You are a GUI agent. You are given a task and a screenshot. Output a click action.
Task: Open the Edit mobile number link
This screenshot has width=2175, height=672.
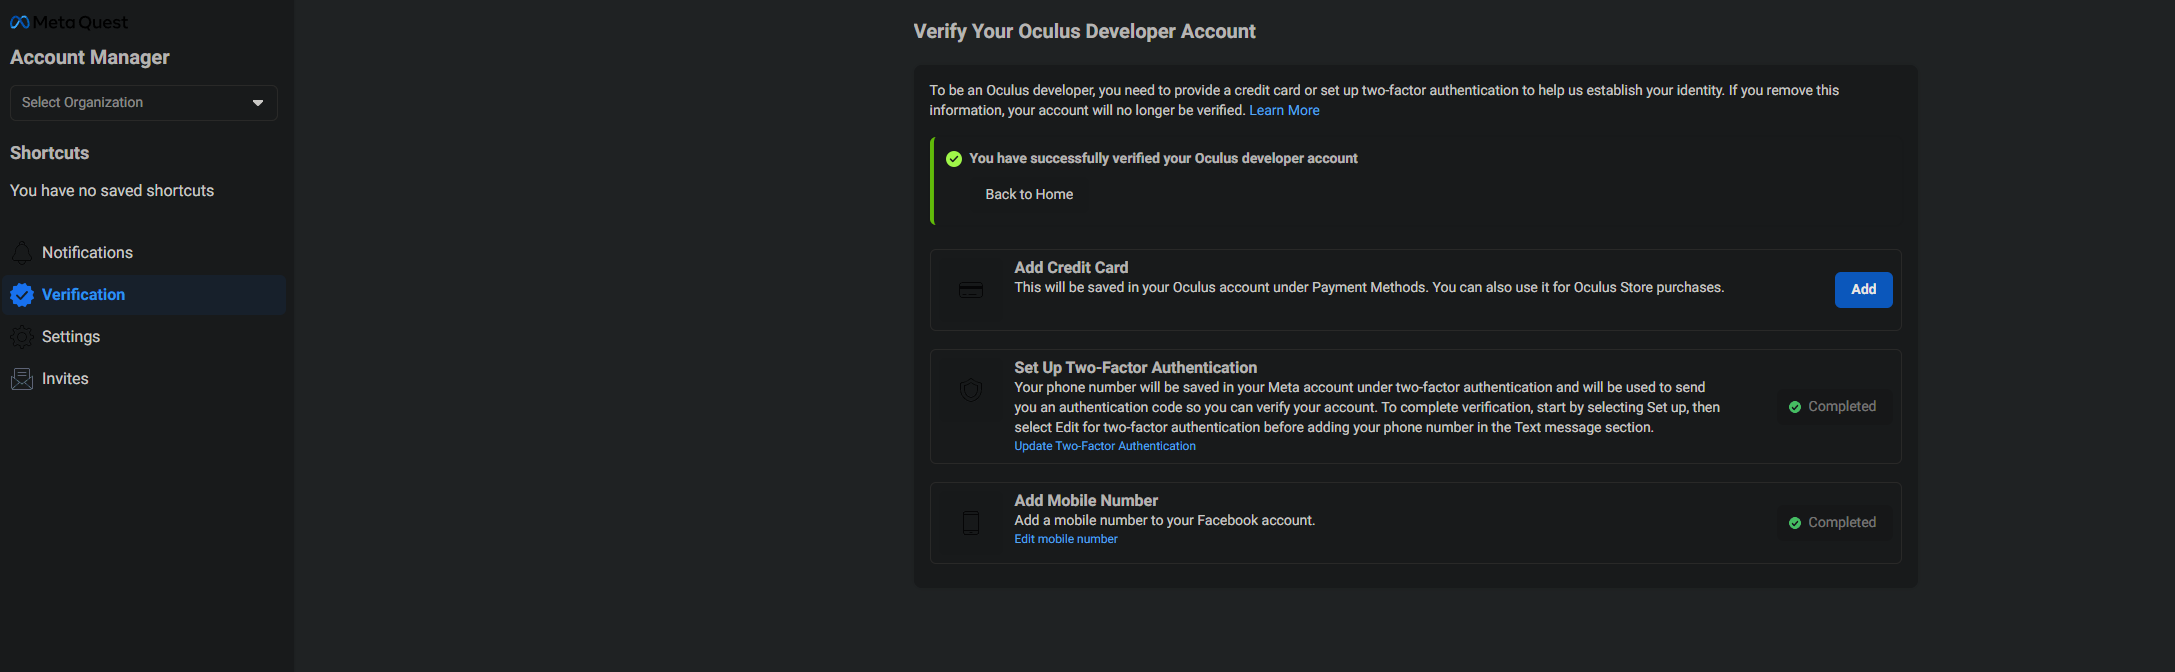pos(1066,539)
